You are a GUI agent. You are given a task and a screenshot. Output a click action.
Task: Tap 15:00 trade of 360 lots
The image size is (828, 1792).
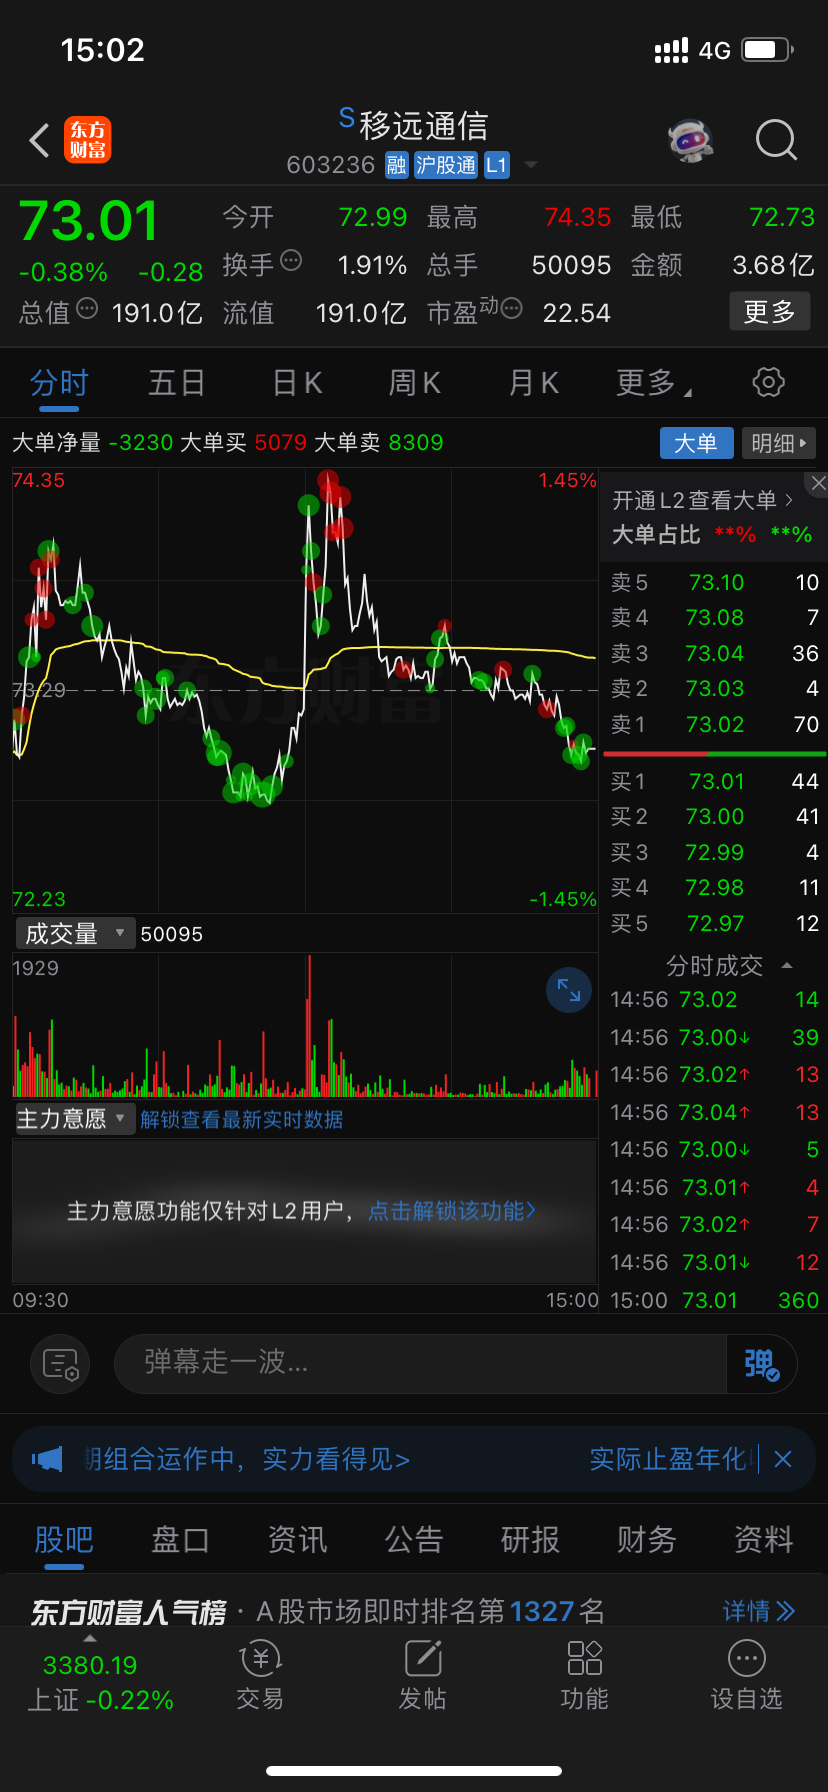coord(714,1300)
